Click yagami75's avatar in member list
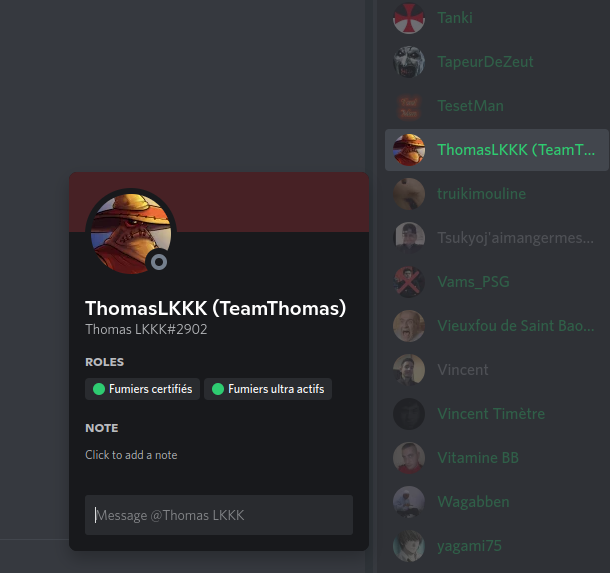 pyautogui.click(x=408, y=546)
